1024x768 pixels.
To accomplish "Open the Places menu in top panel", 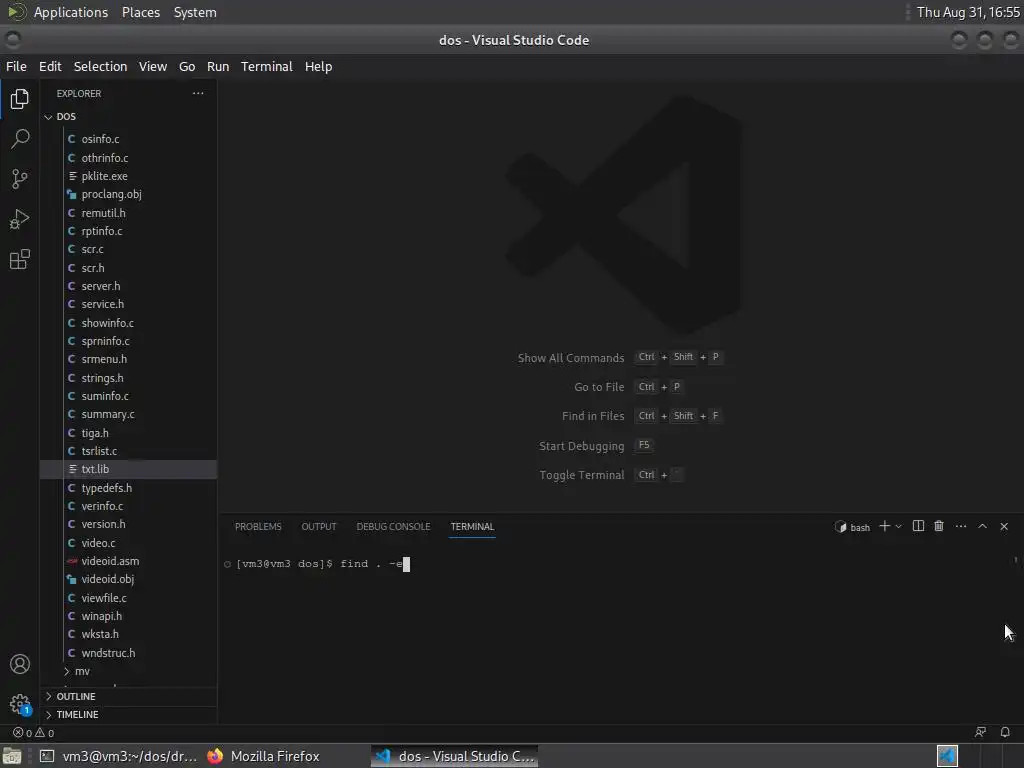I will tap(140, 12).
